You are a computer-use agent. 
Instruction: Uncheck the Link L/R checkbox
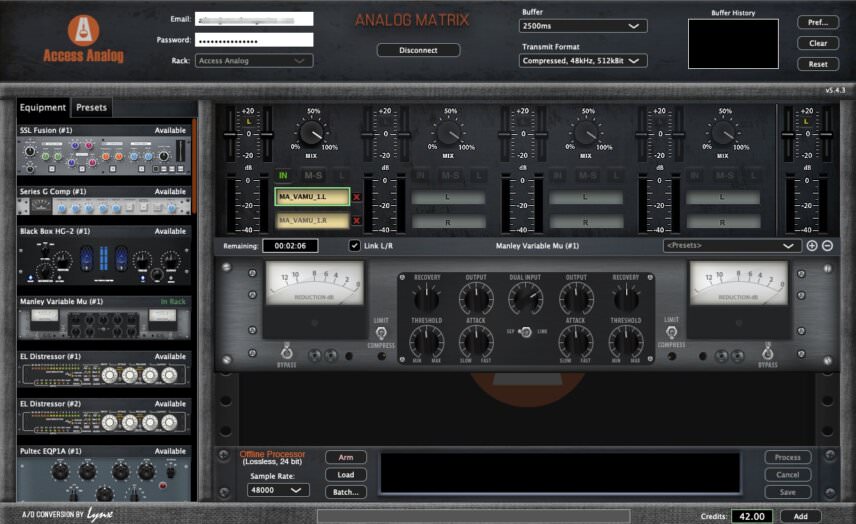pos(355,246)
